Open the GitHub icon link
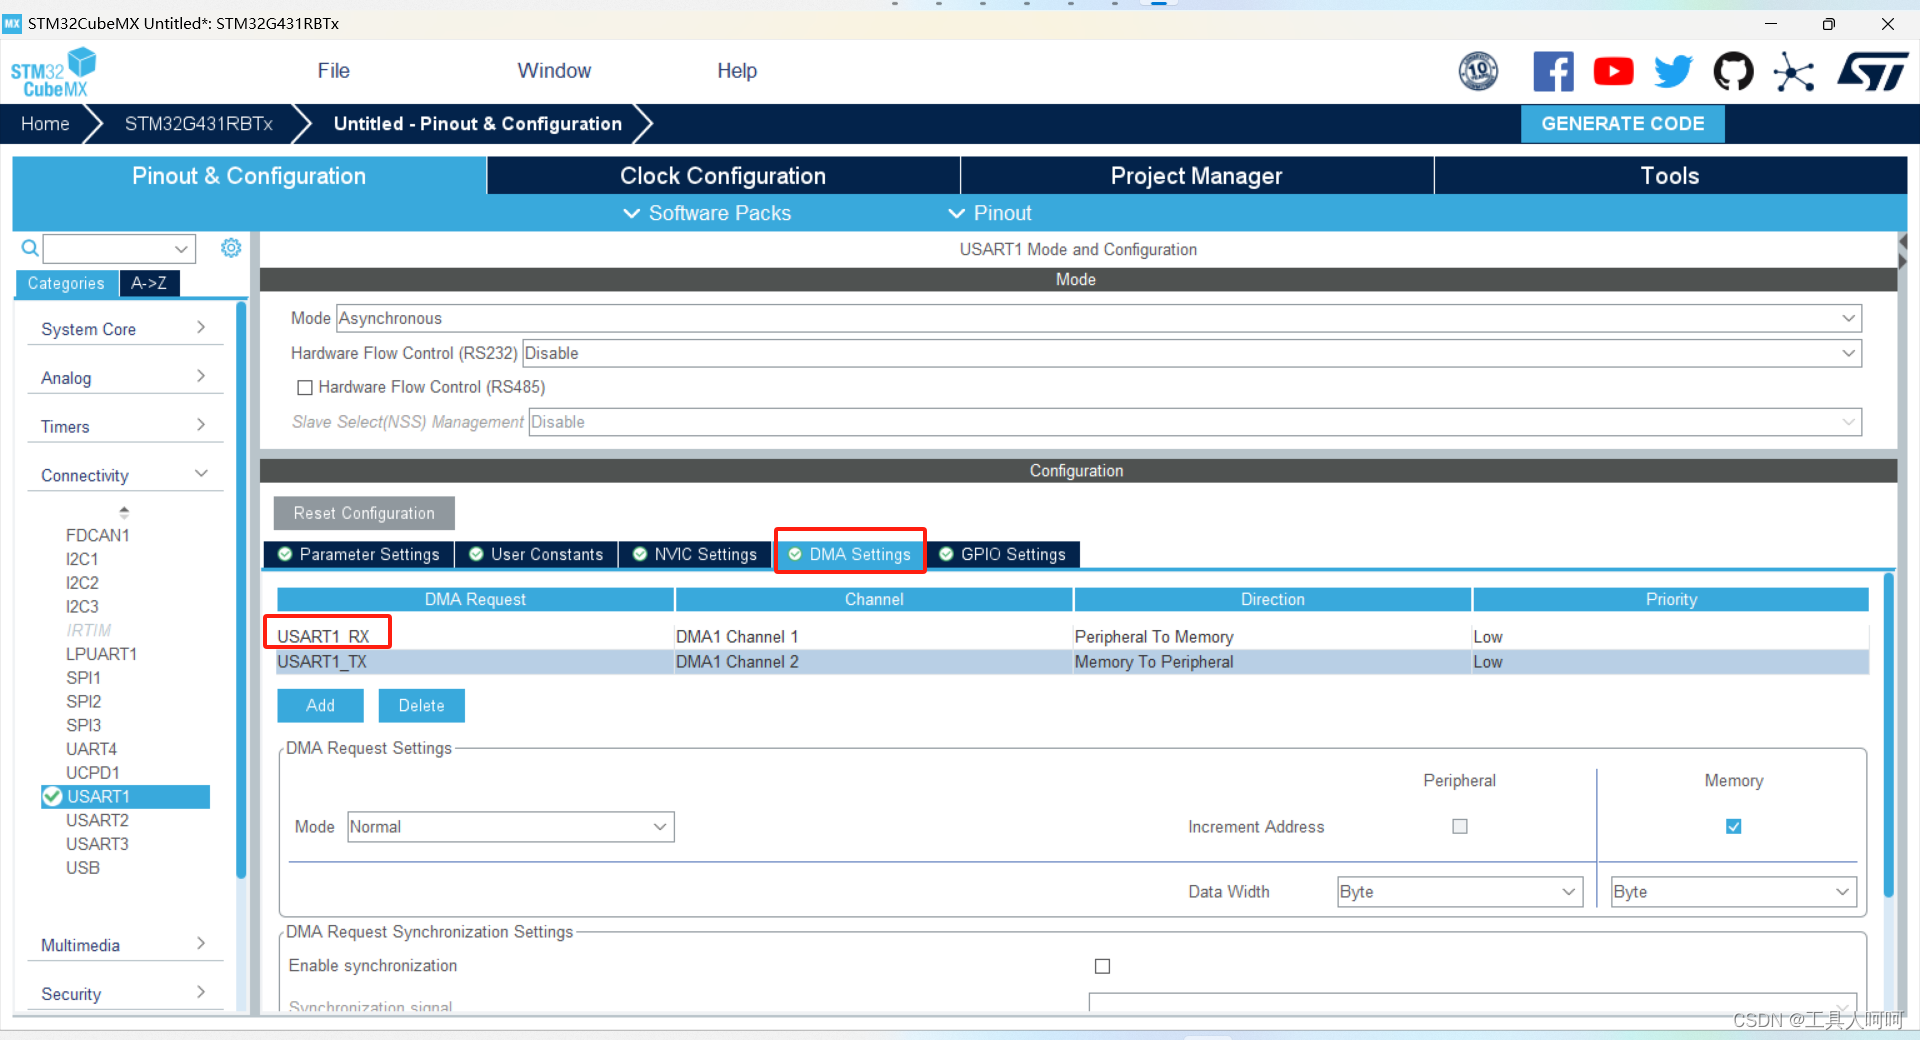The width and height of the screenshot is (1920, 1040). pyautogui.click(x=1733, y=72)
